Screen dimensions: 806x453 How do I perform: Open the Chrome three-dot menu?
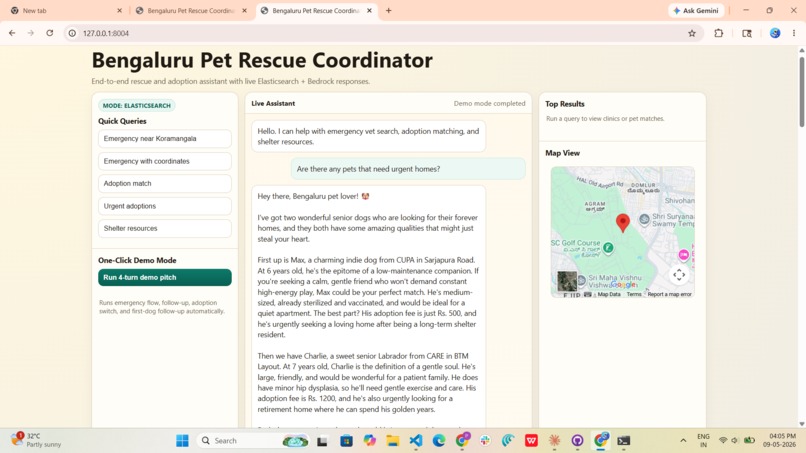pyautogui.click(x=794, y=33)
